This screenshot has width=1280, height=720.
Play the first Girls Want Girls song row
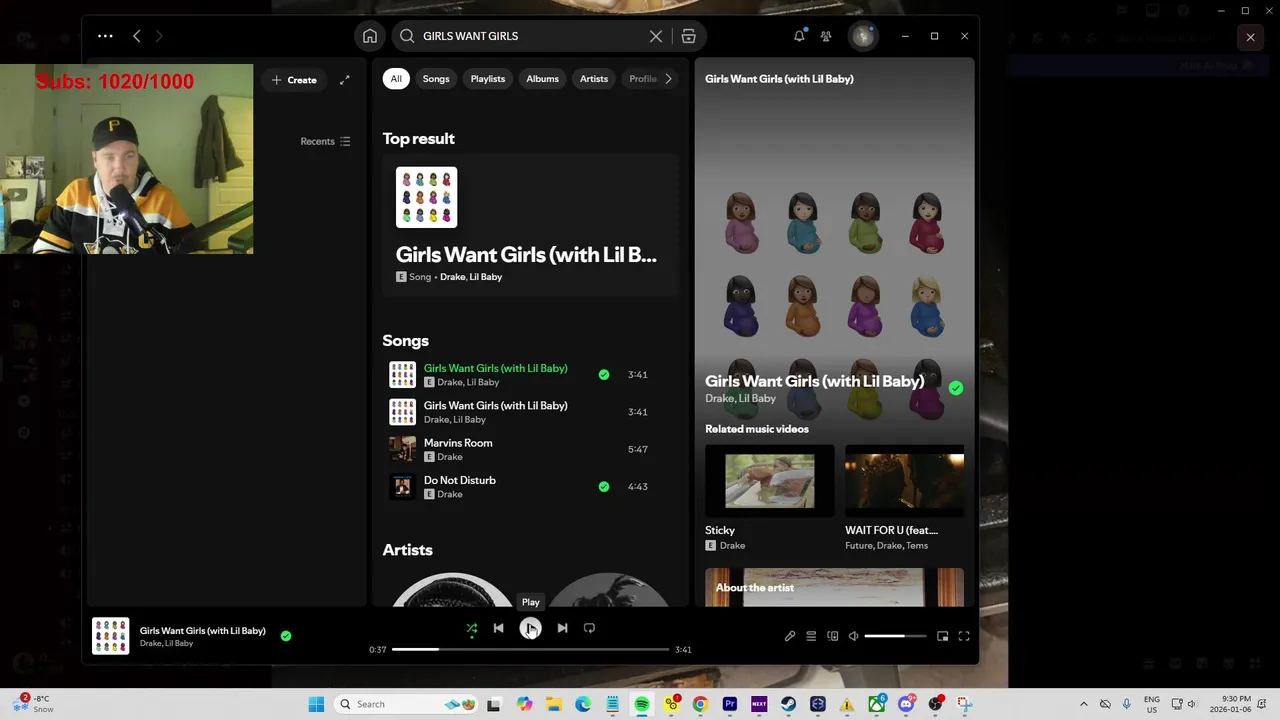click(529, 375)
